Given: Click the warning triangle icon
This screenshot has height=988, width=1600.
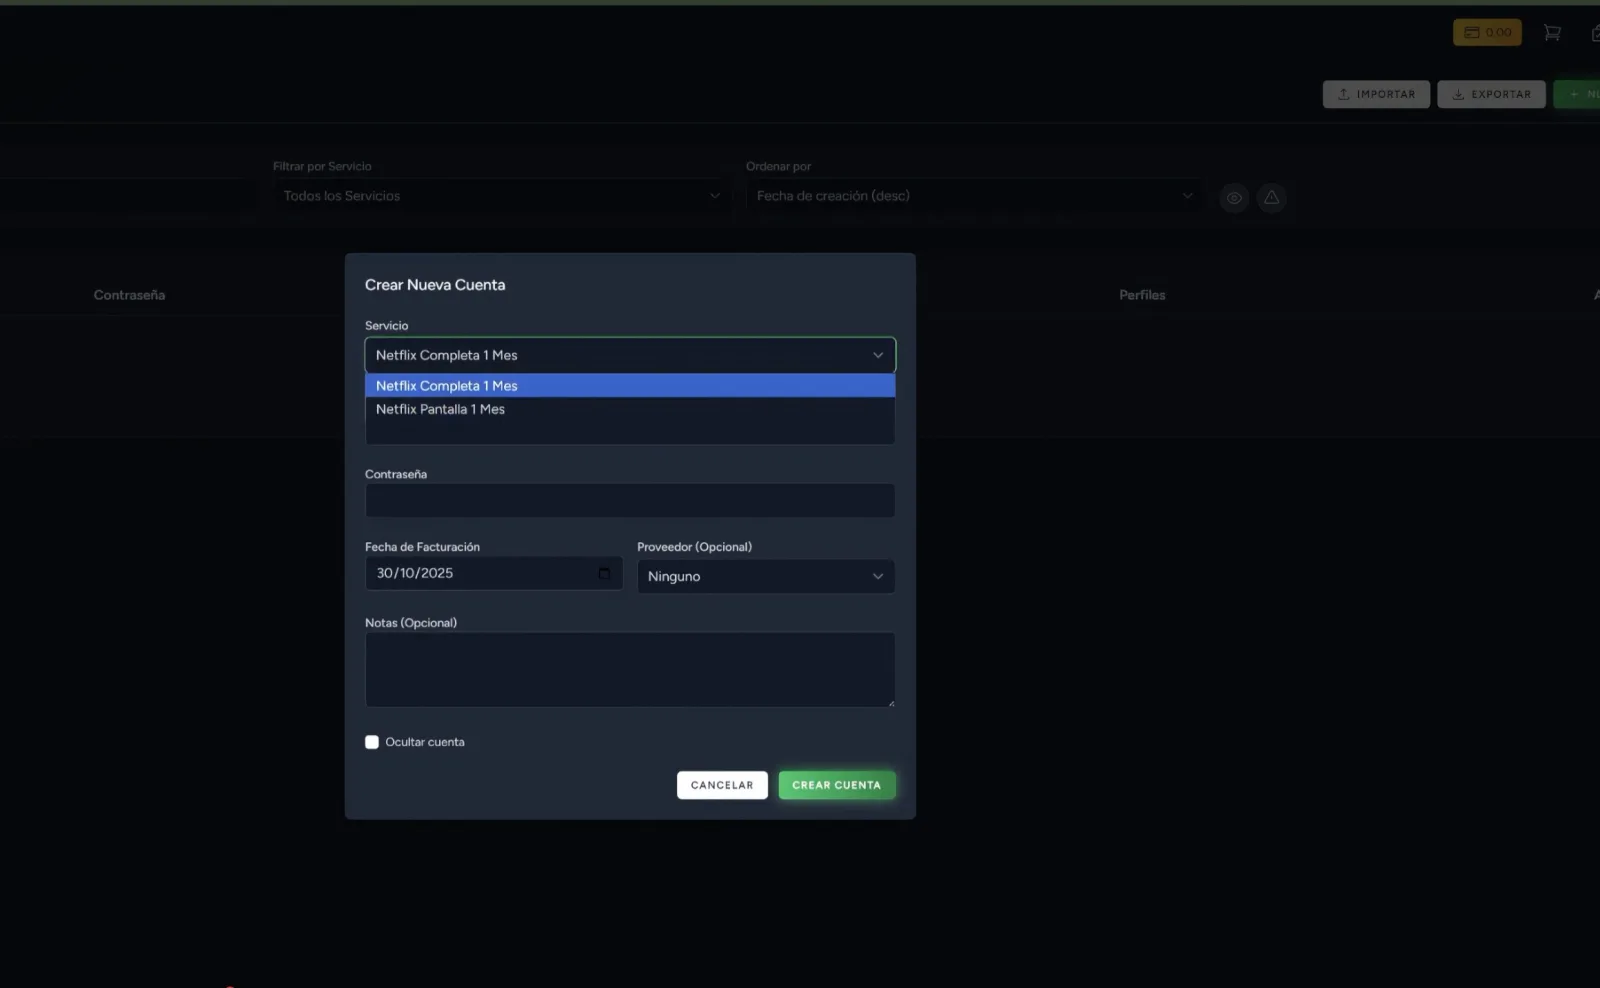Looking at the screenshot, I should (1271, 198).
